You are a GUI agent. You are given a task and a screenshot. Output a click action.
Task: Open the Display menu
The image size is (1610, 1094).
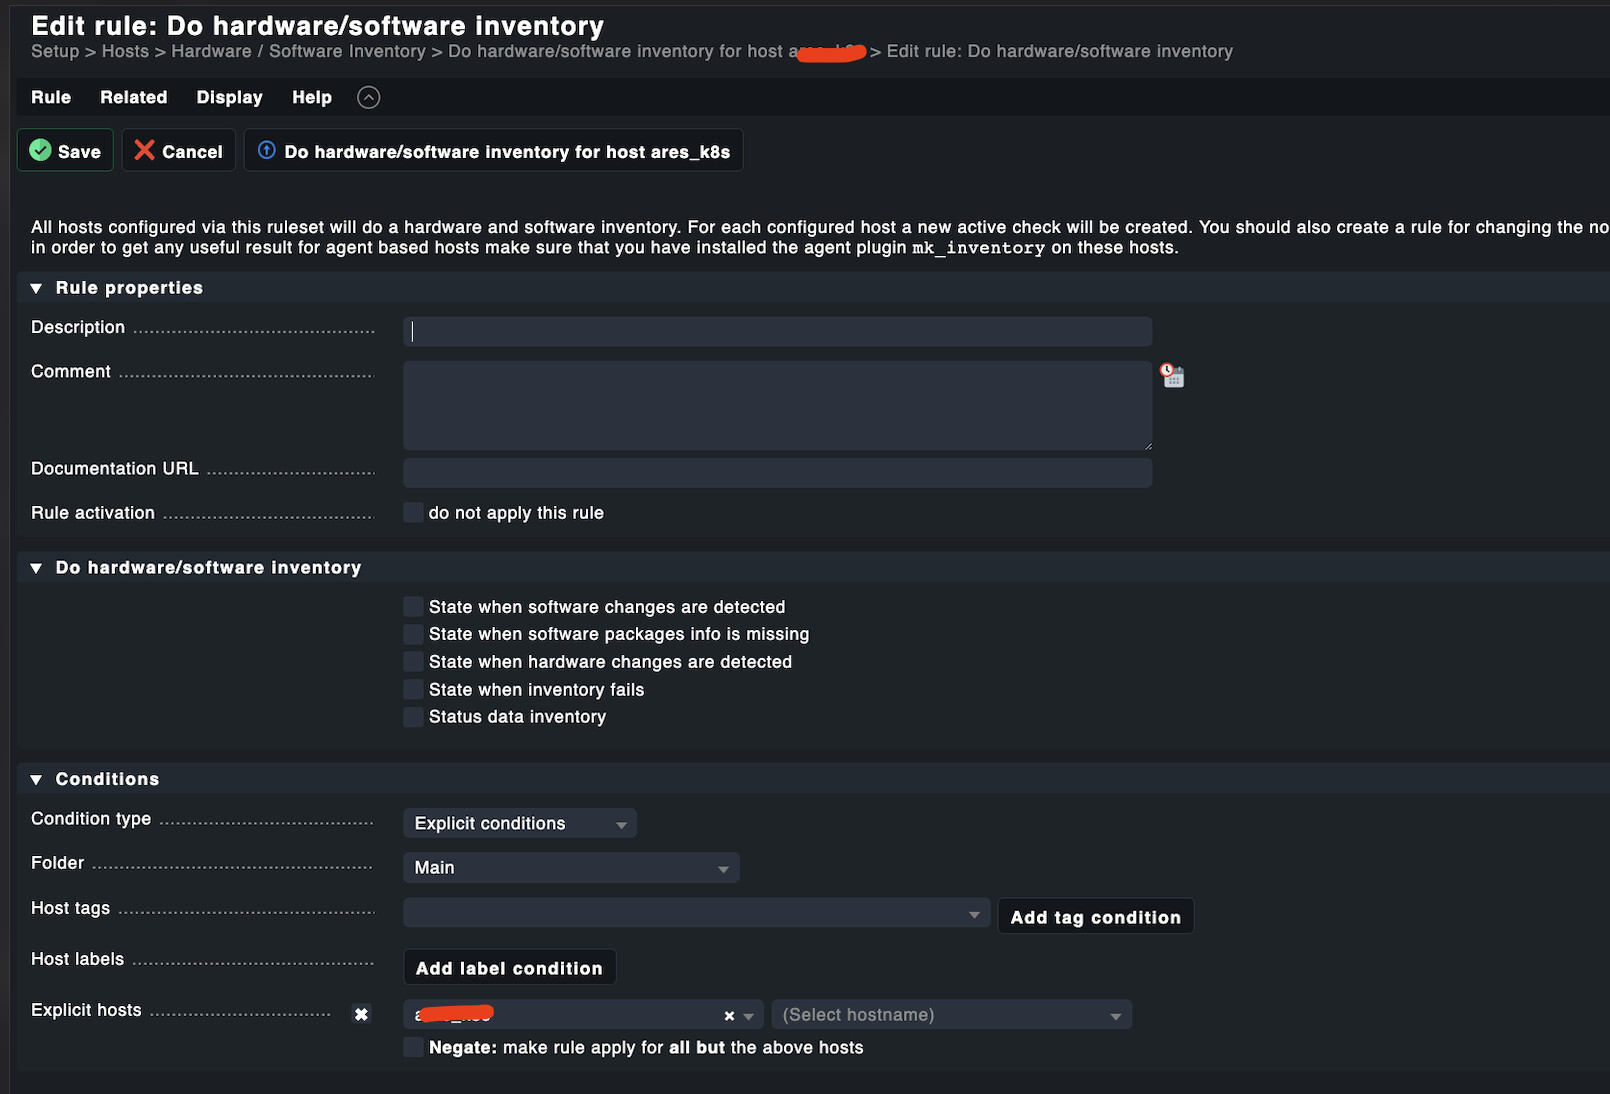[229, 97]
